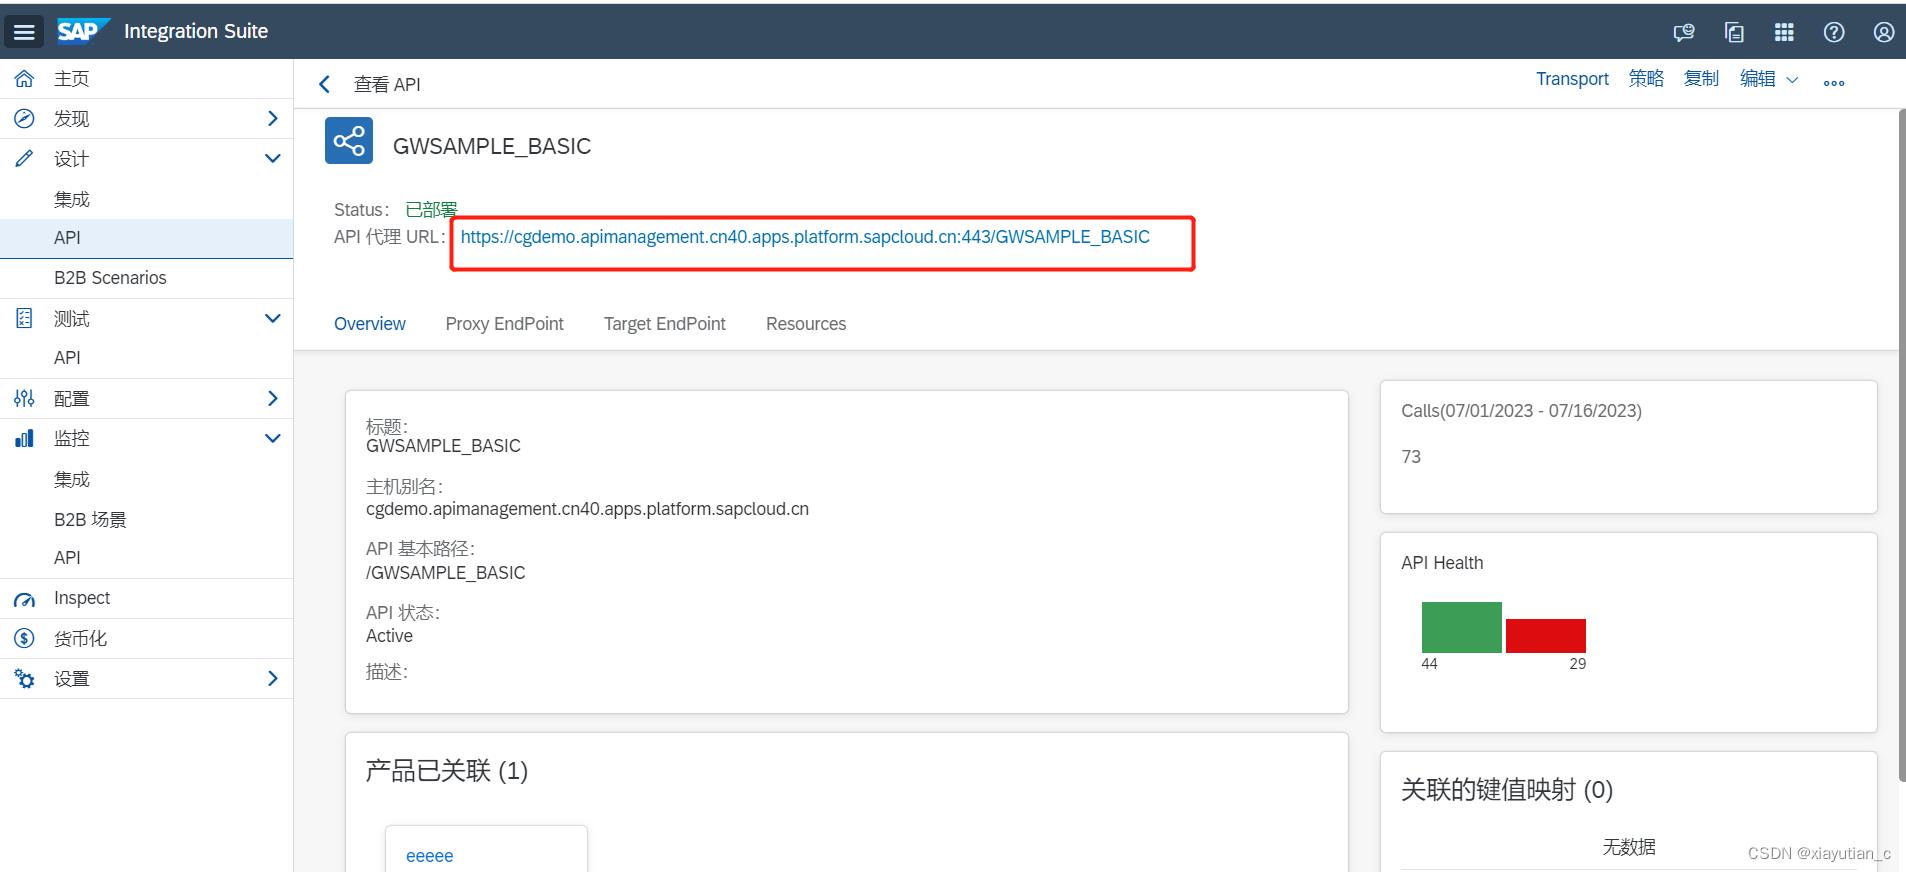1906x872 pixels.
Task: Open the user profile icon
Action: coord(1884,32)
